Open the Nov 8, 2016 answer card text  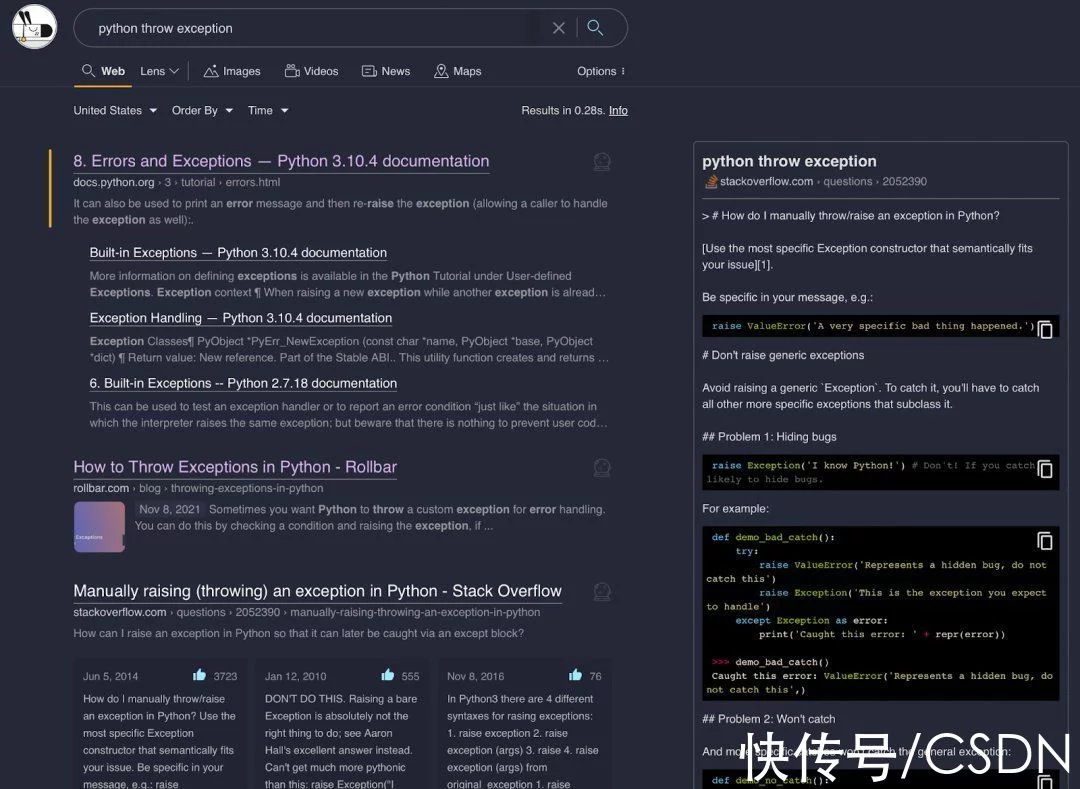(x=523, y=741)
